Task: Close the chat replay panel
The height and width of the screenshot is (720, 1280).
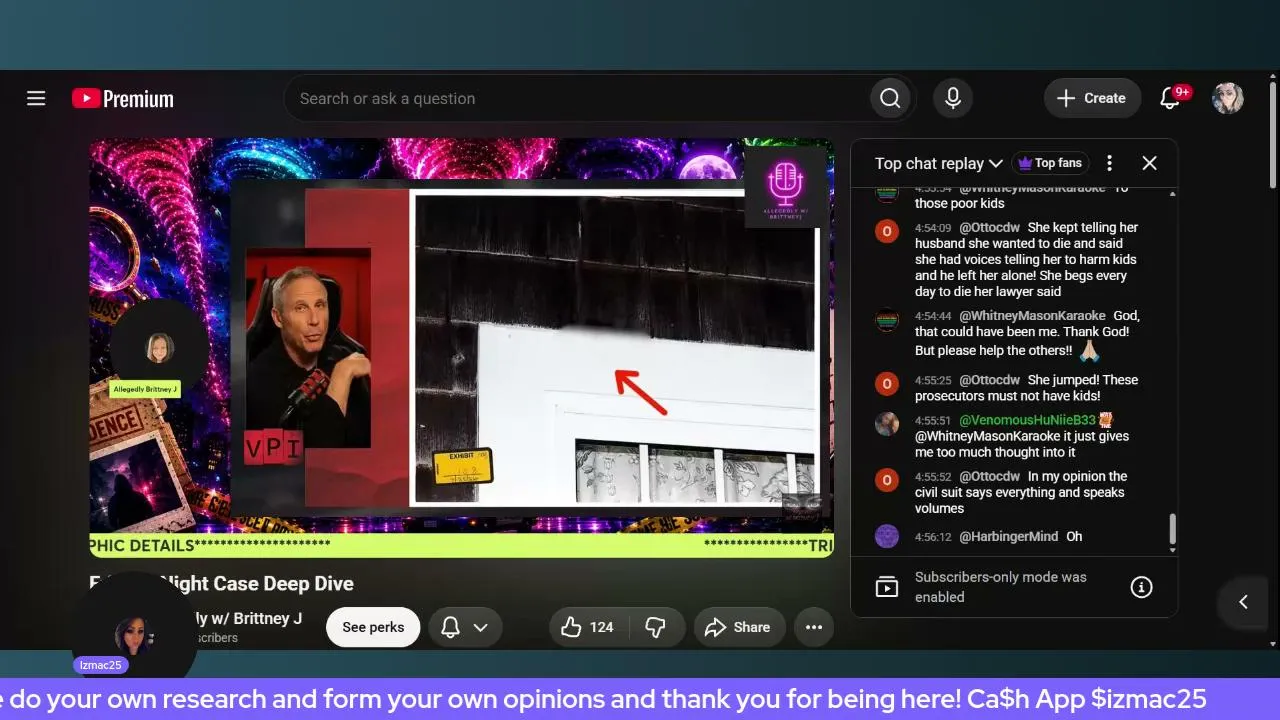Action: (x=1149, y=163)
